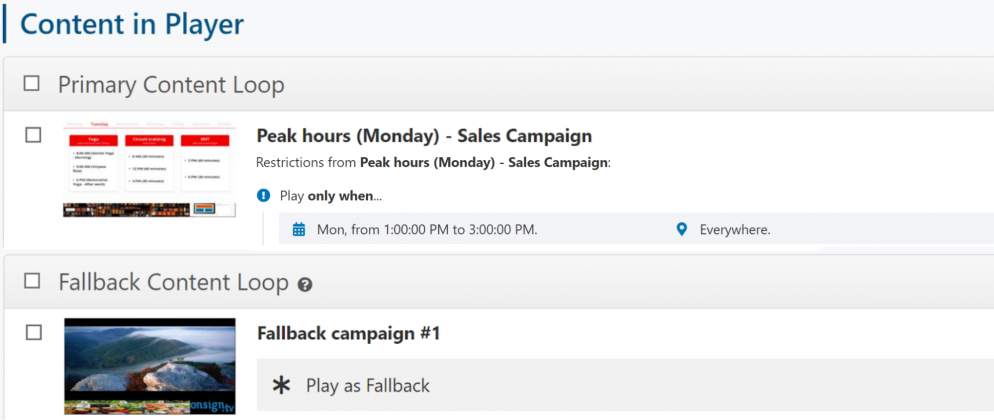Image resolution: width=994 pixels, height=420 pixels.
Task: Click the bold campaign name in Restrictions line
Action: pos(484,163)
